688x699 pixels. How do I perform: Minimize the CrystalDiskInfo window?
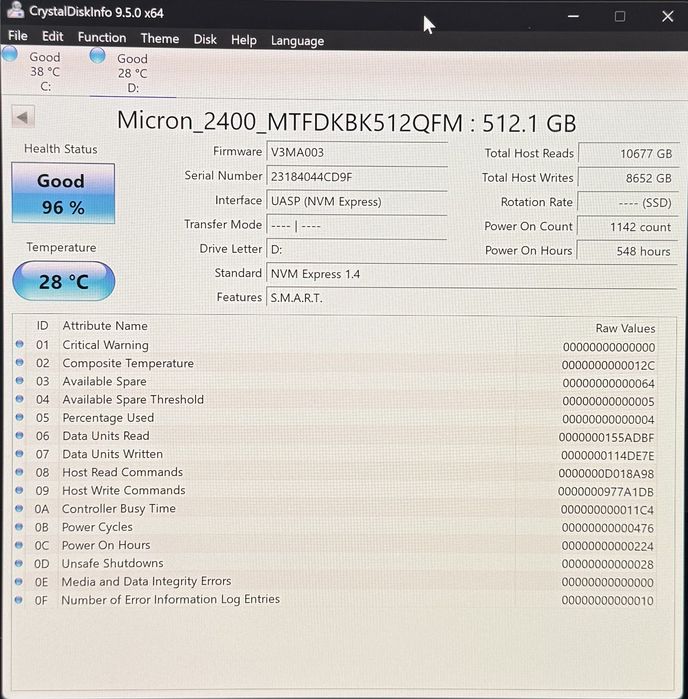pyautogui.click(x=573, y=16)
